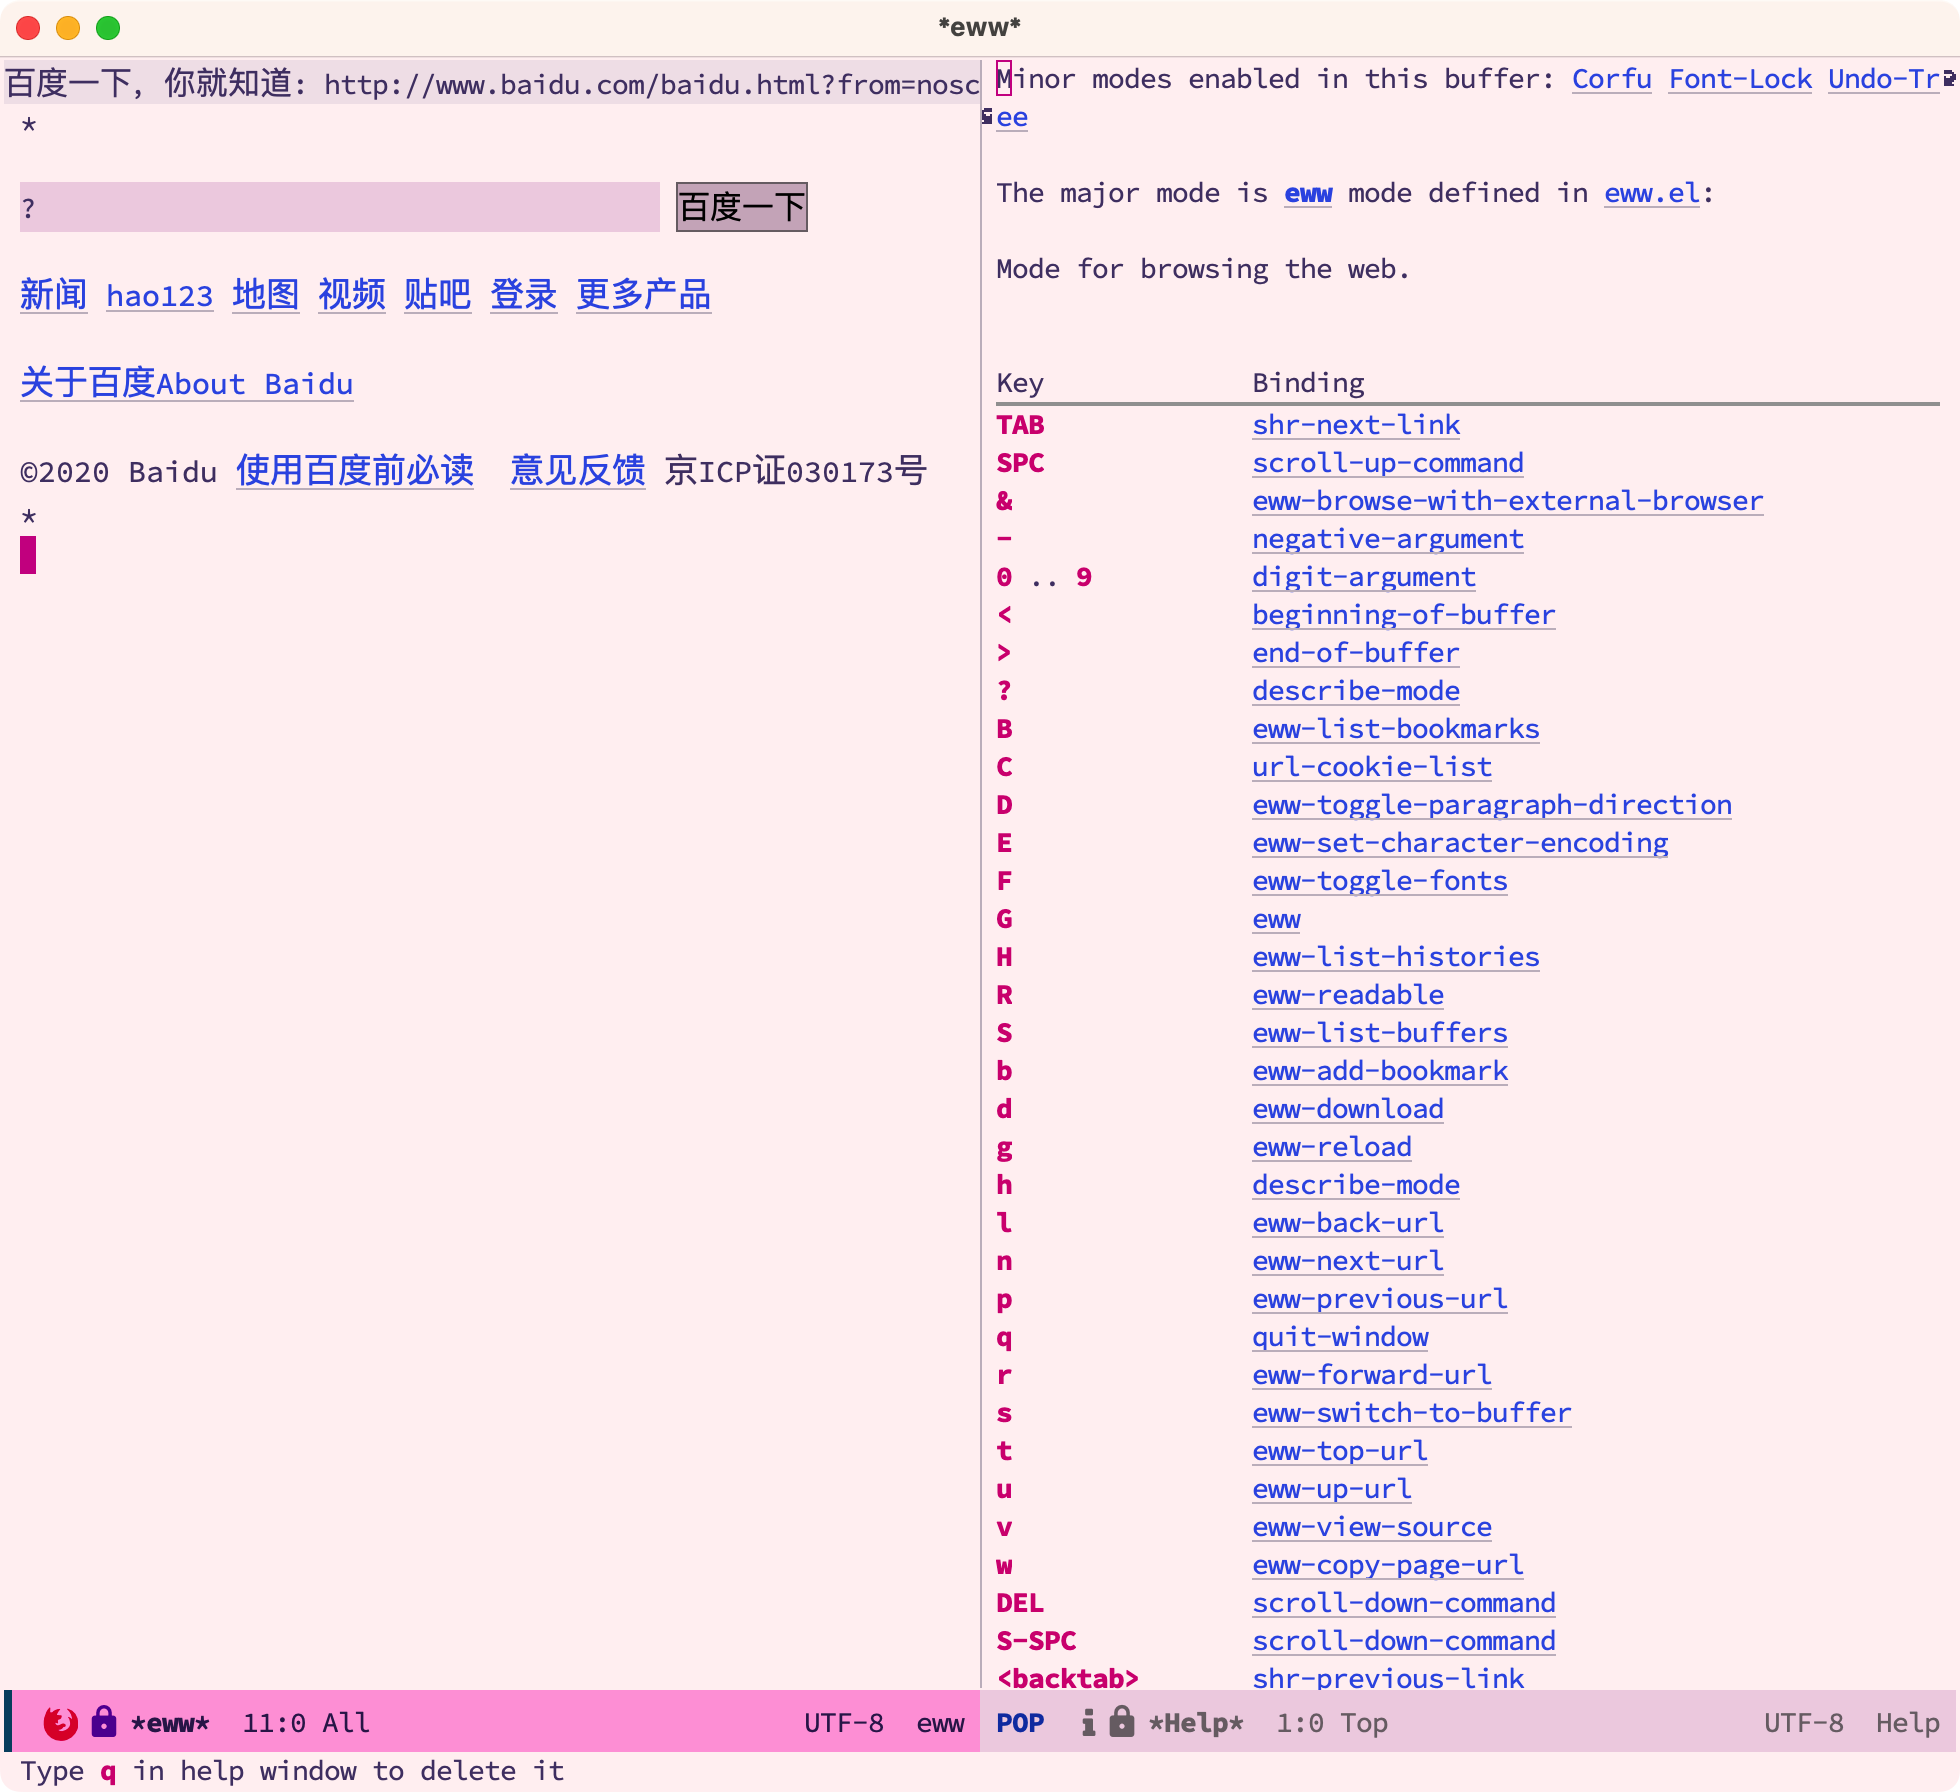
Task: Click the negative-argument binding link
Action: click(1389, 539)
